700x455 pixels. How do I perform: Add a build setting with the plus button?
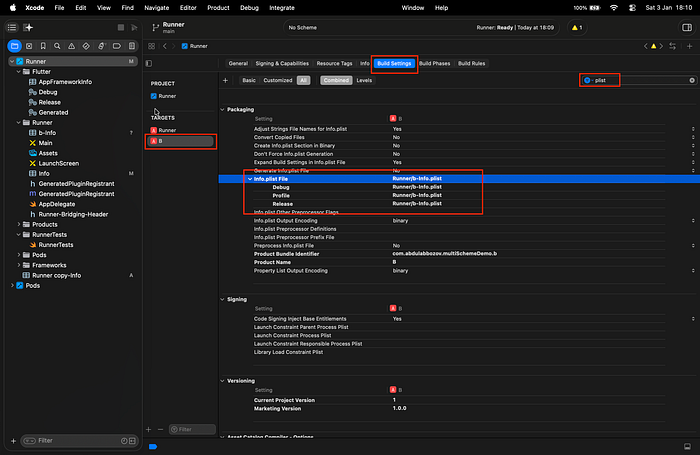pos(225,80)
